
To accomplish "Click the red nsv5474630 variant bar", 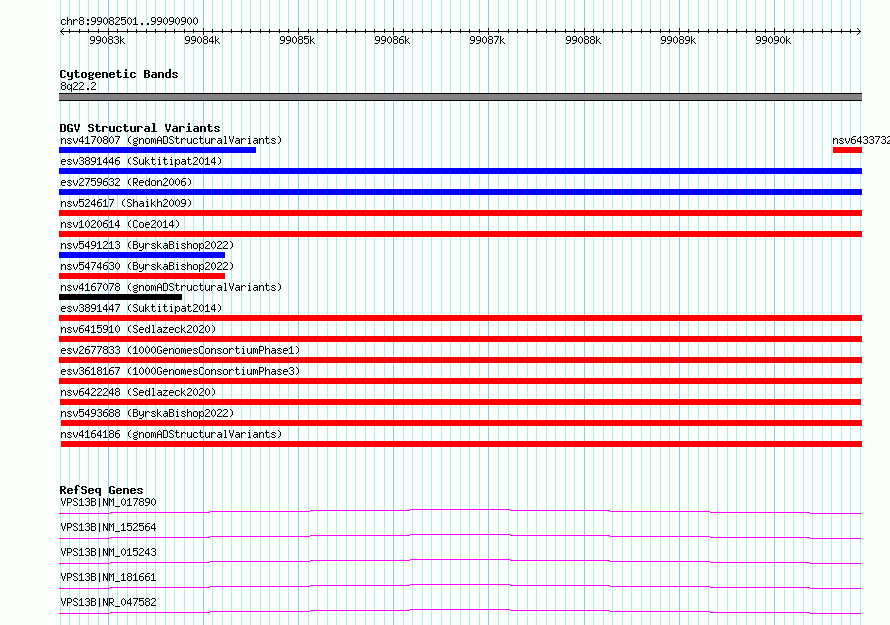I will tap(142, 276).
